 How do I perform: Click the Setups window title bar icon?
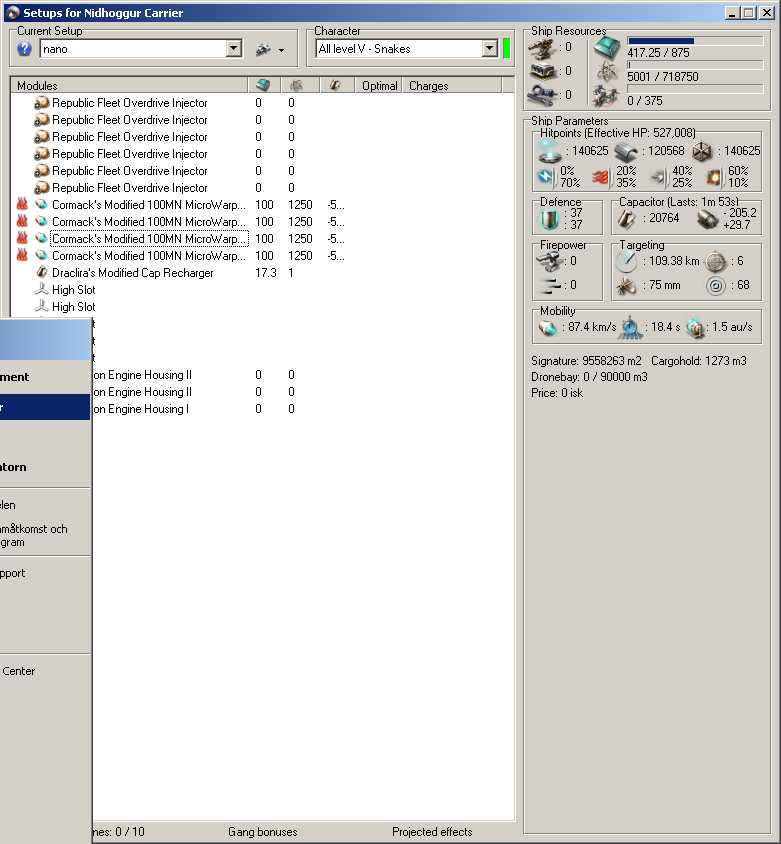click(12, 12)
